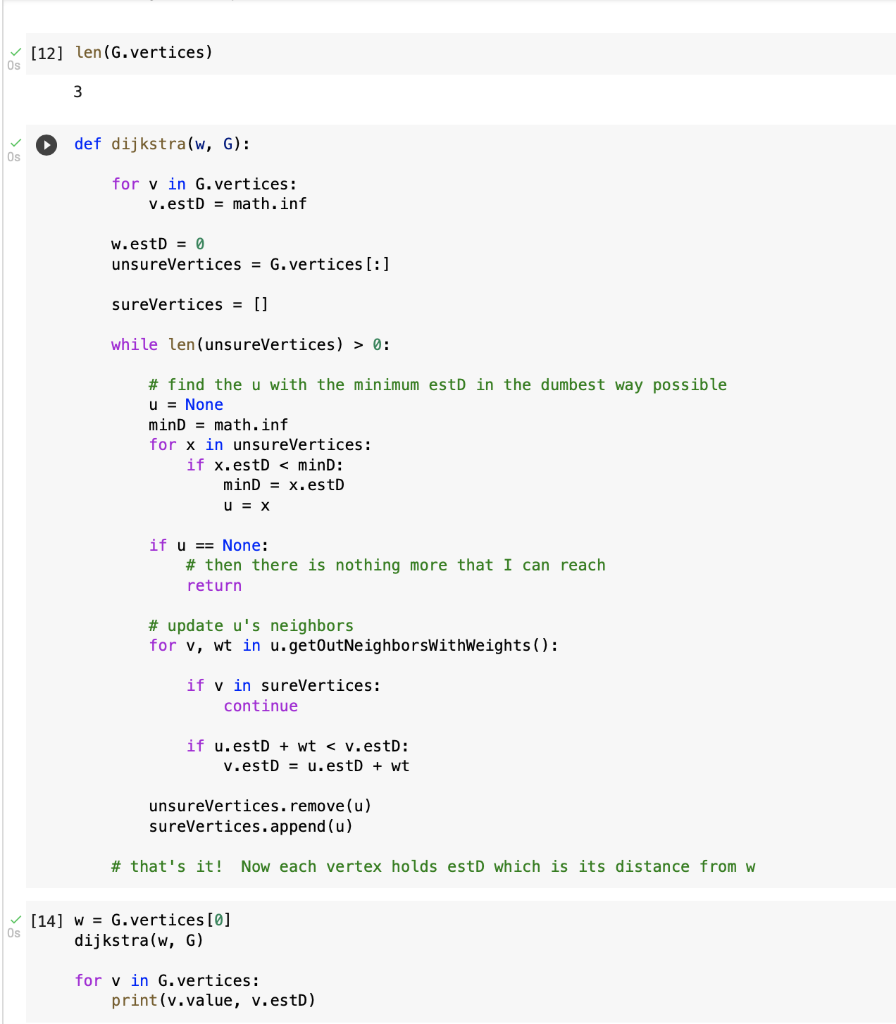Click the green checkmark beside the dijkstra cell
The image size is (896, 1024).
pos(16,142)
